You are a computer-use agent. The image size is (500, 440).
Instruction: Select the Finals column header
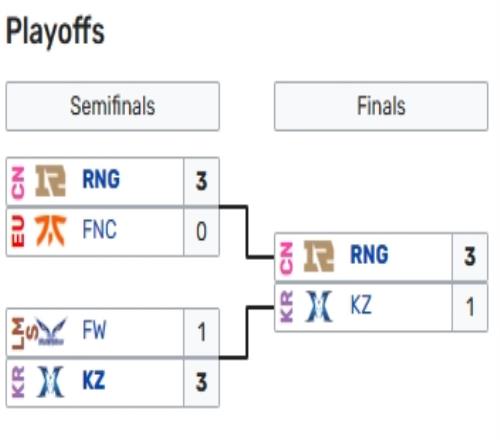(x=381, y=106)
